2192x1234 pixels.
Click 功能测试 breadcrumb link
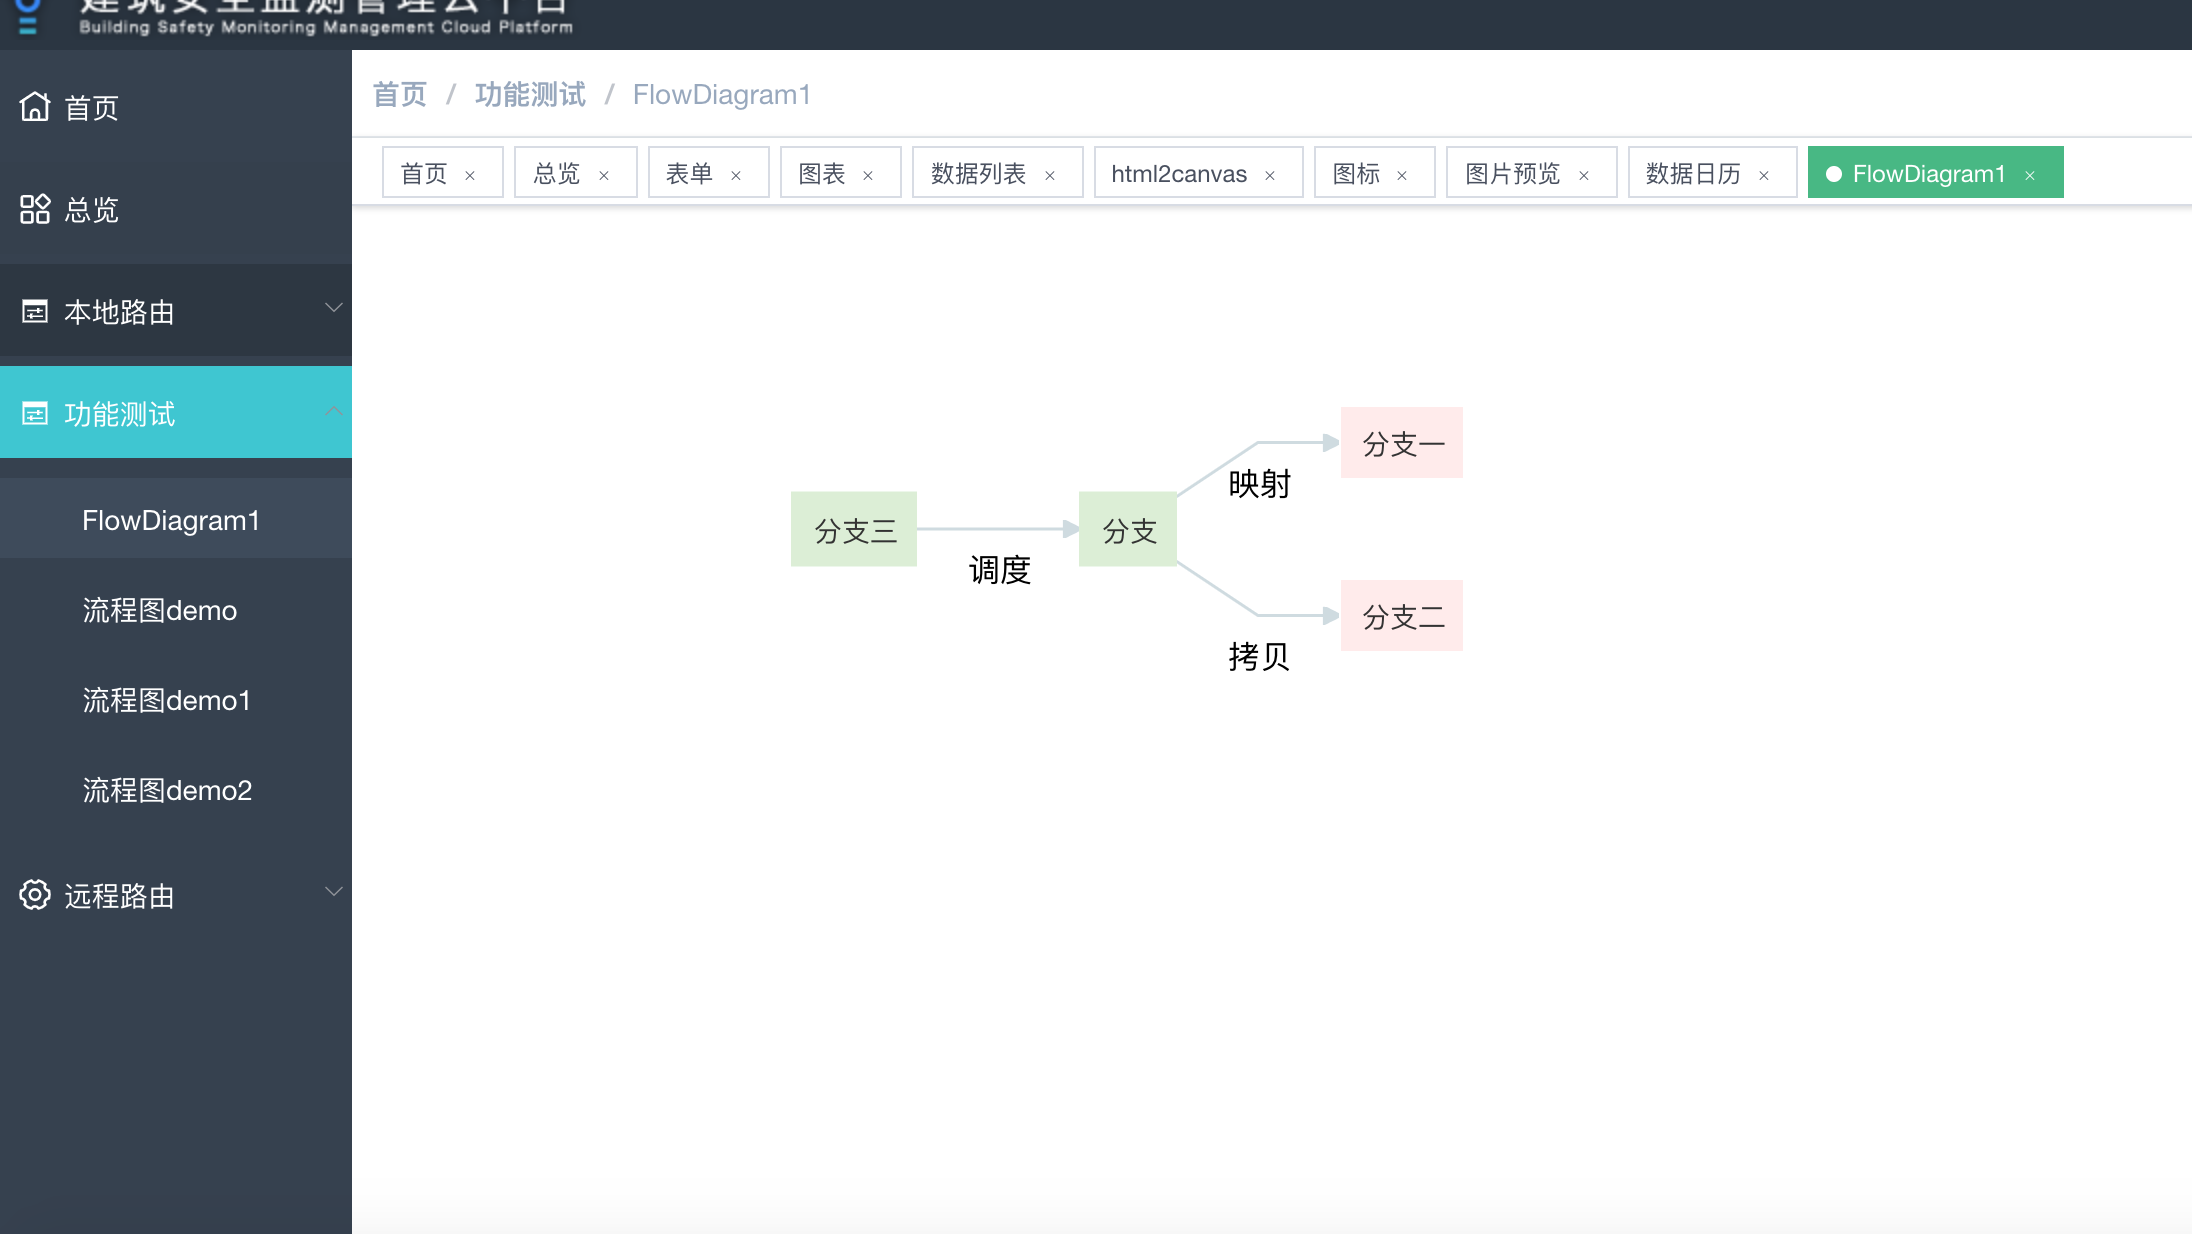coord(530,95)
